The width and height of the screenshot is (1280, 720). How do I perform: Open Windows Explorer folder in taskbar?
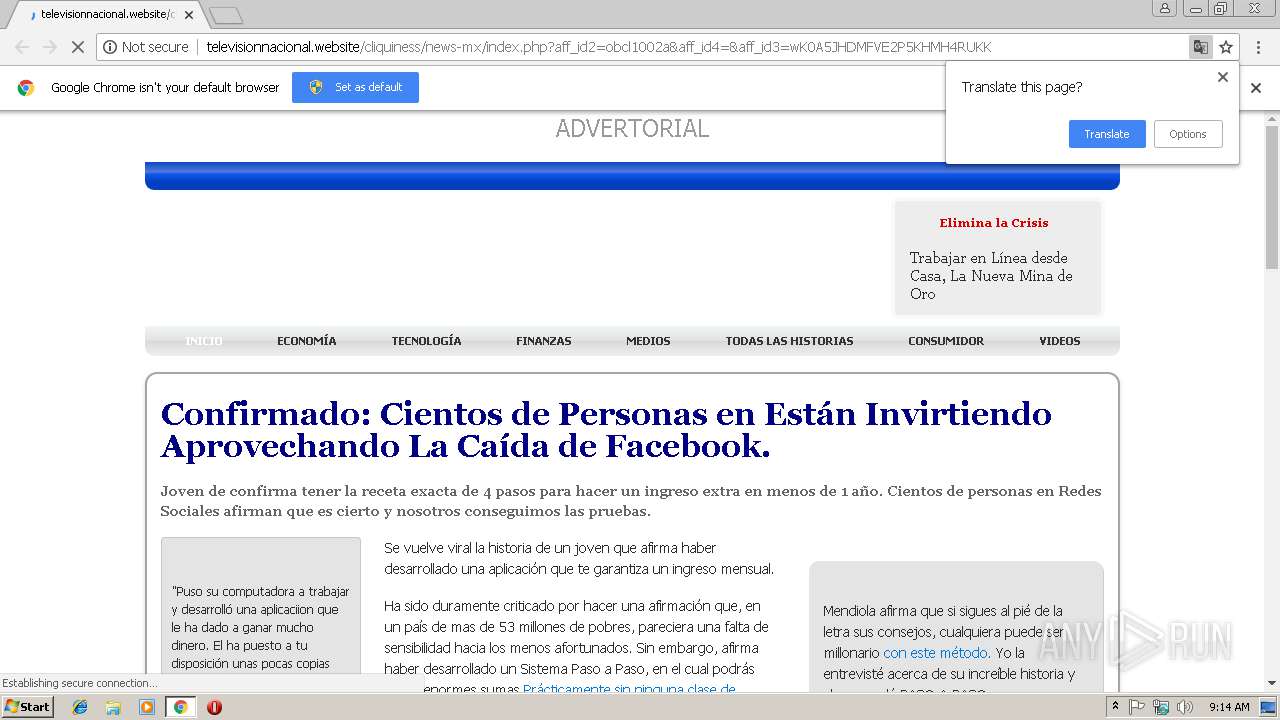click(113, 707)
